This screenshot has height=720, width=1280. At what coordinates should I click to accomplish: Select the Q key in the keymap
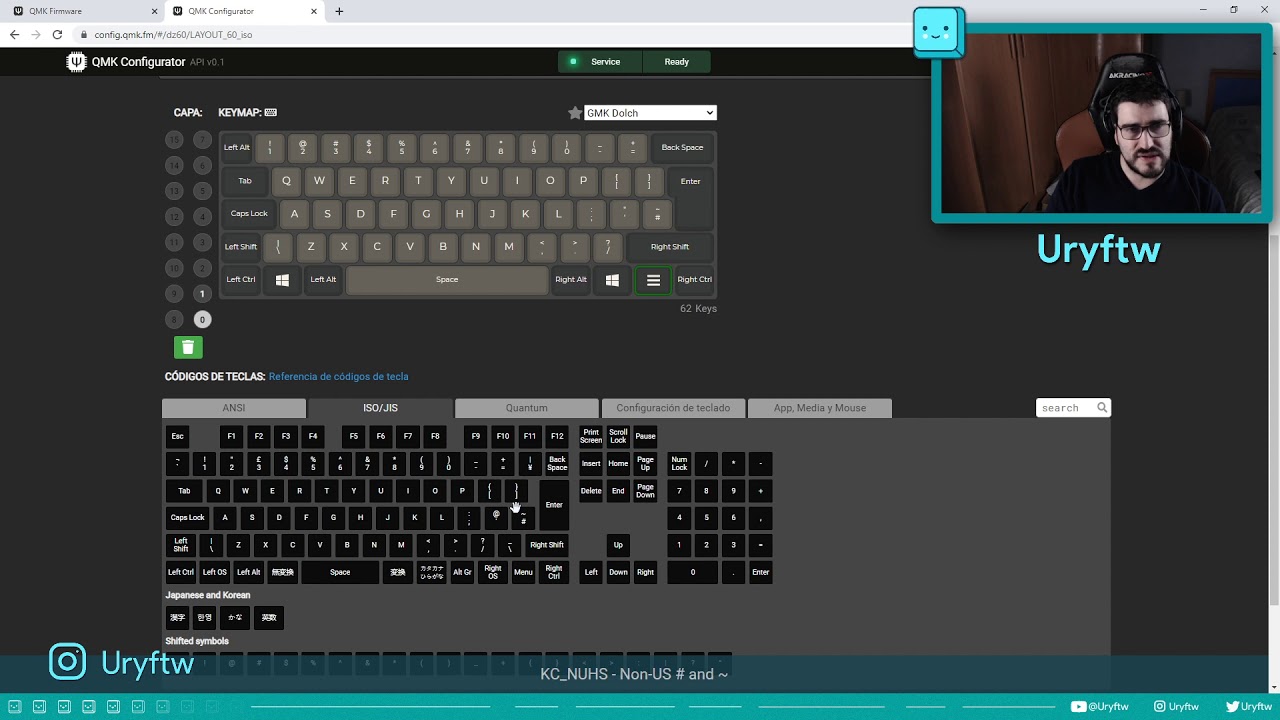[286, 181]
